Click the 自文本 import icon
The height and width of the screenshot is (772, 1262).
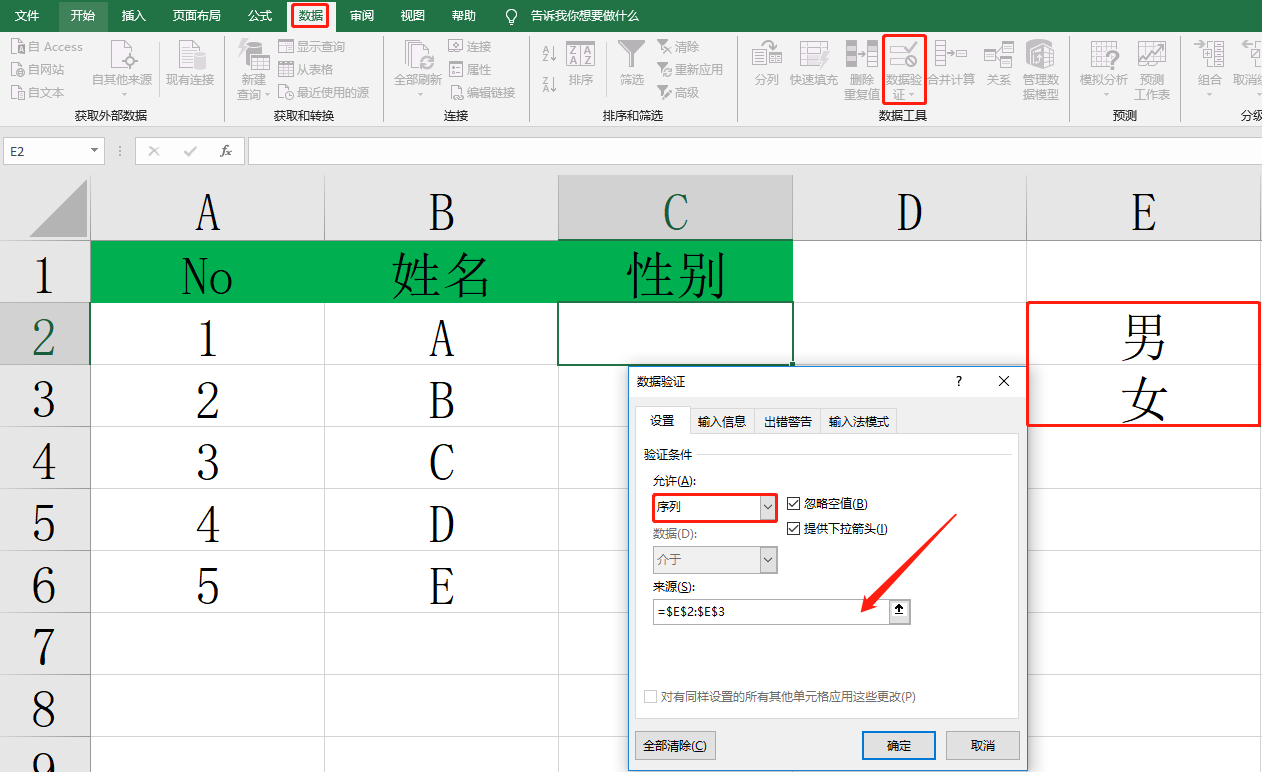point(18,92)
